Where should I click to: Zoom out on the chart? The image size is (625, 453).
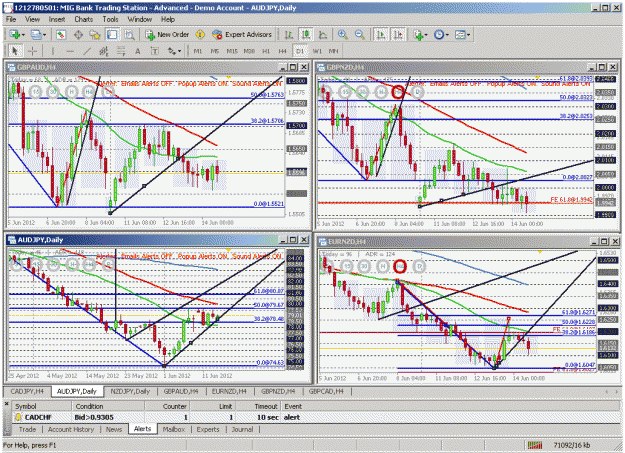(x=360, y=35)
